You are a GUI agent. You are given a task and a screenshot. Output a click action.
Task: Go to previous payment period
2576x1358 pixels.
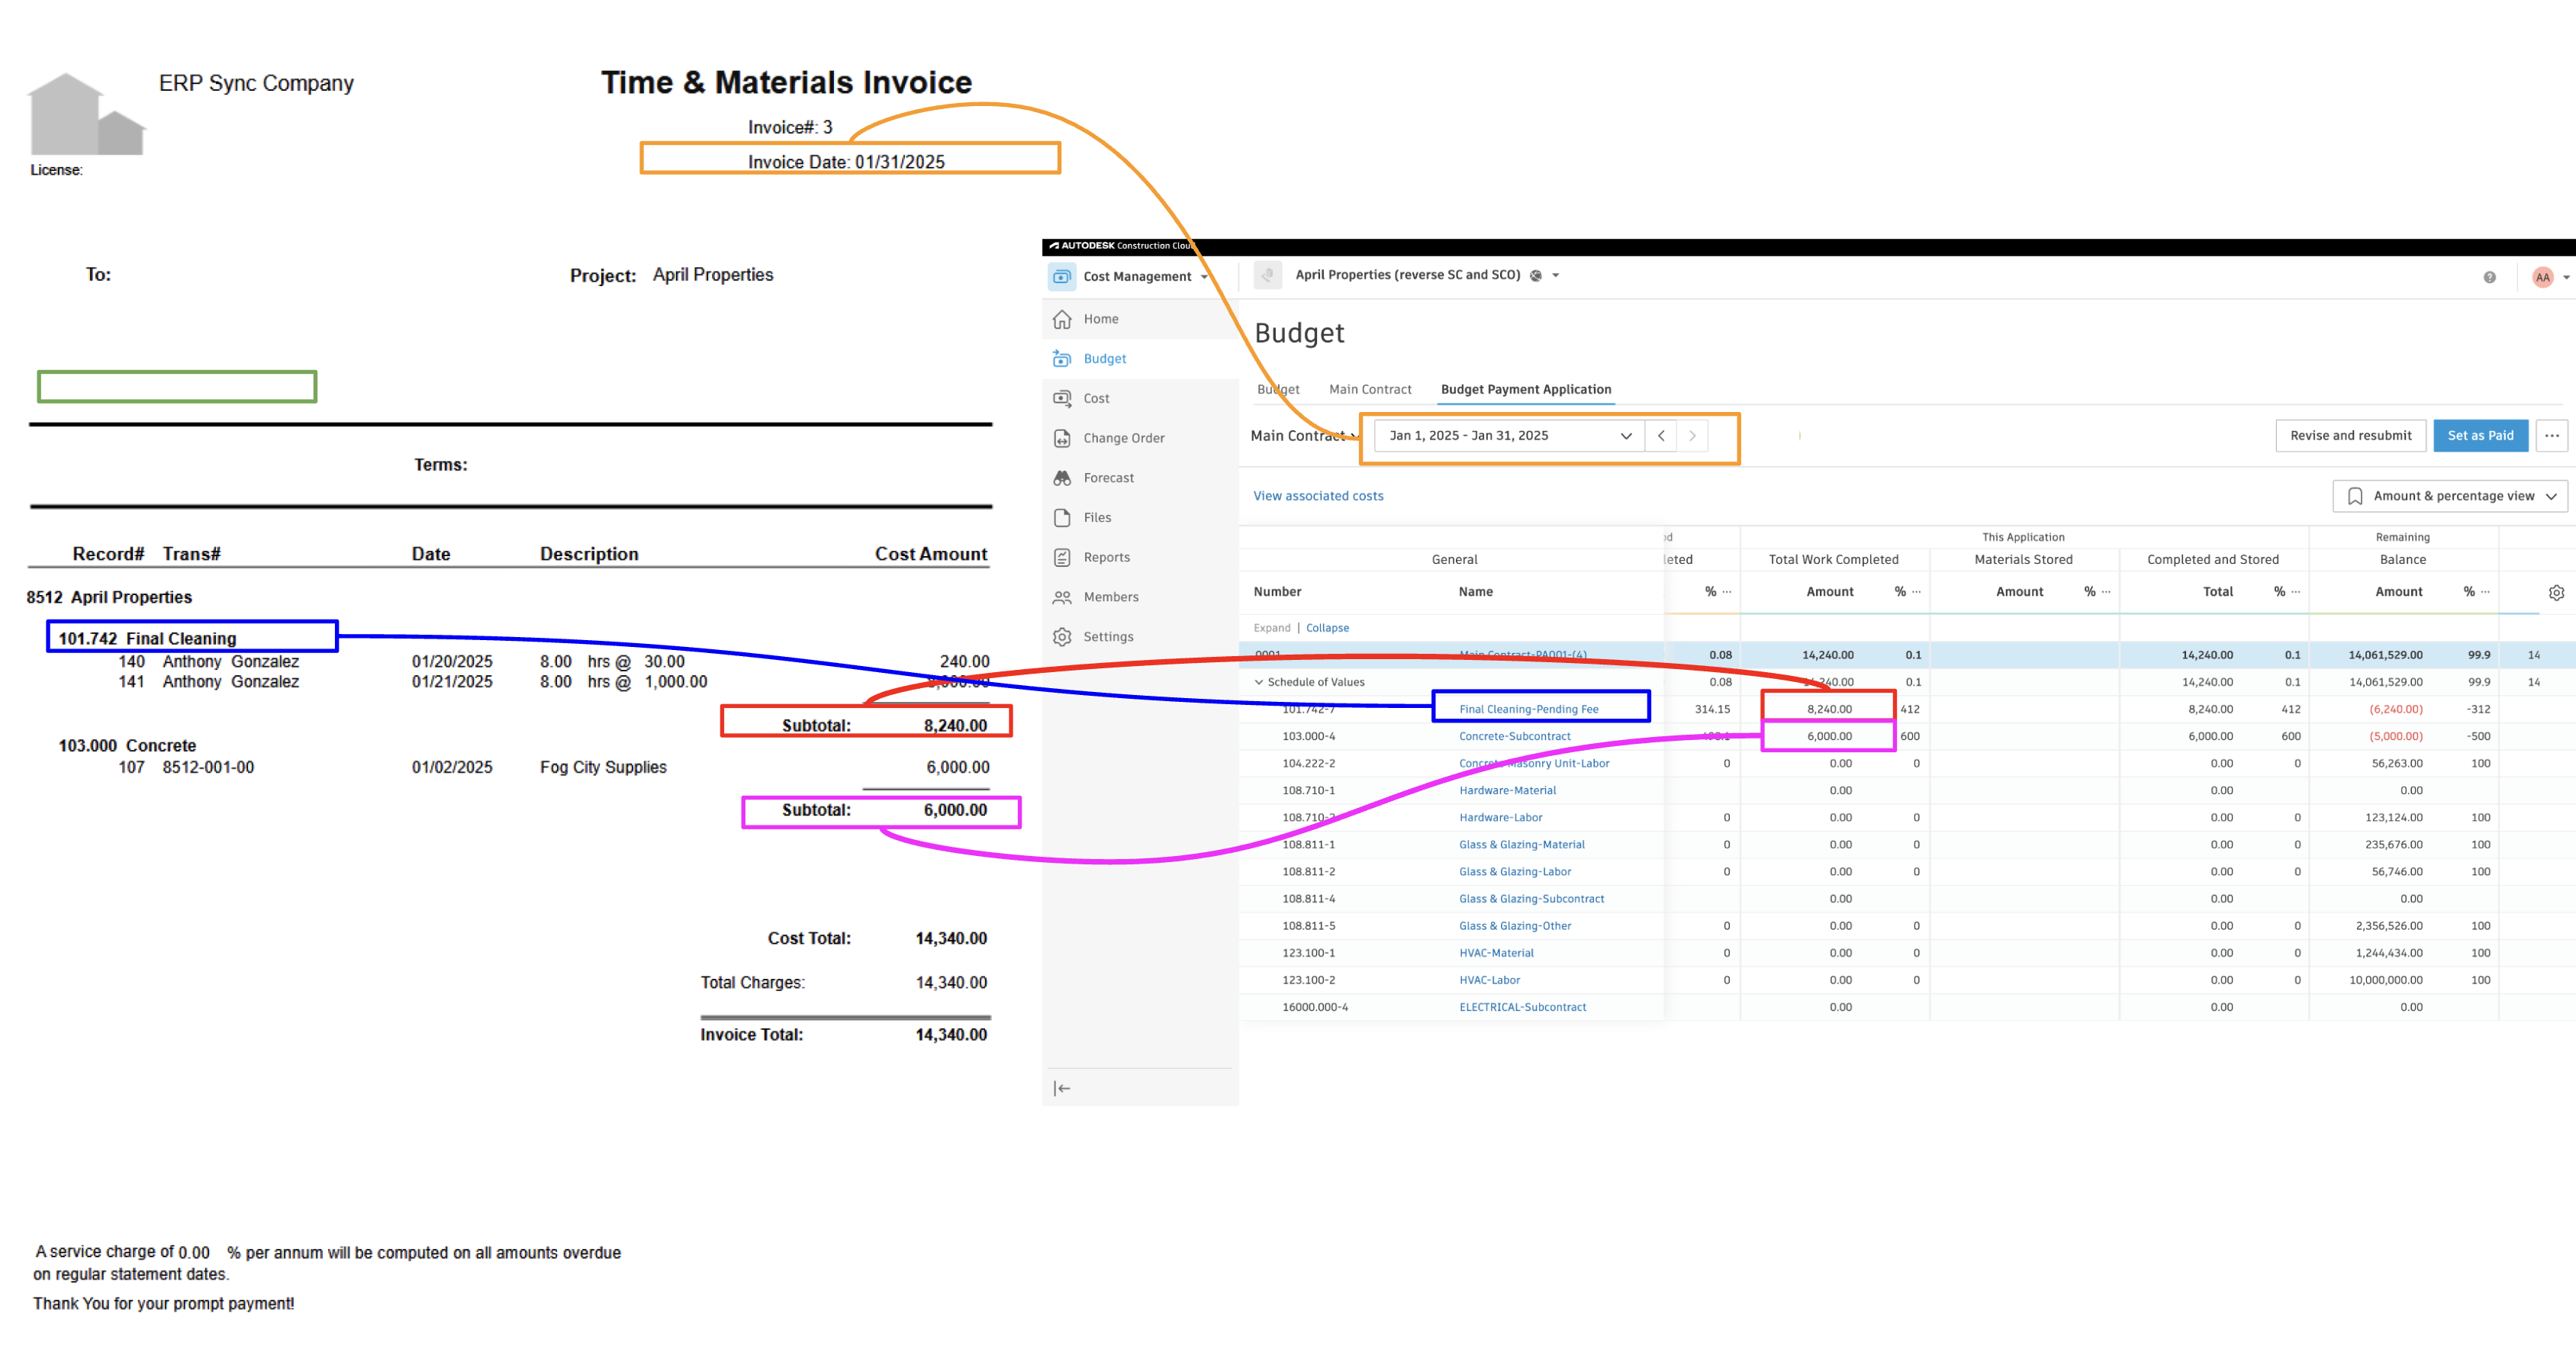[1661, 436]
